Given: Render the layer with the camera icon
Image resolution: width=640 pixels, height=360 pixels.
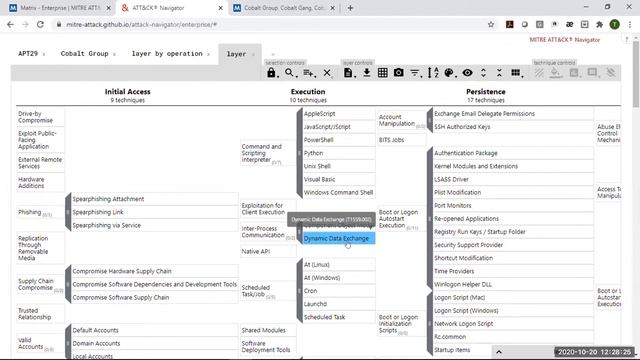Looking at the screenshot, I should (398, 73).
